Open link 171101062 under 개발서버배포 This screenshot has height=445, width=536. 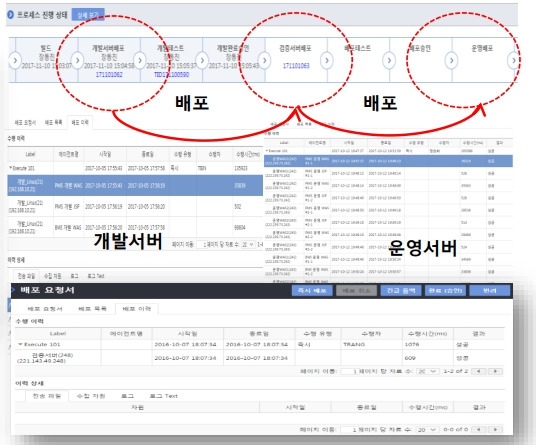pos(109,75)
